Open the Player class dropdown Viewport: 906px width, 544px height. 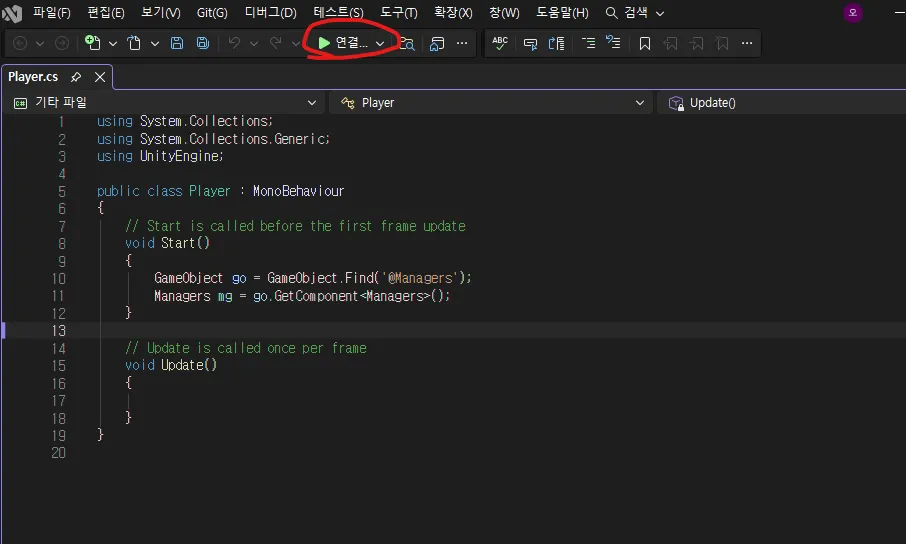pos(492,103)
